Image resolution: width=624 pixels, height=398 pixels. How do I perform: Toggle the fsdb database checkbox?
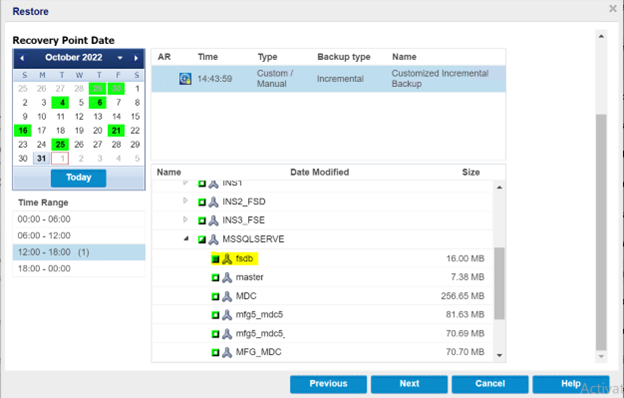(215, 259)
